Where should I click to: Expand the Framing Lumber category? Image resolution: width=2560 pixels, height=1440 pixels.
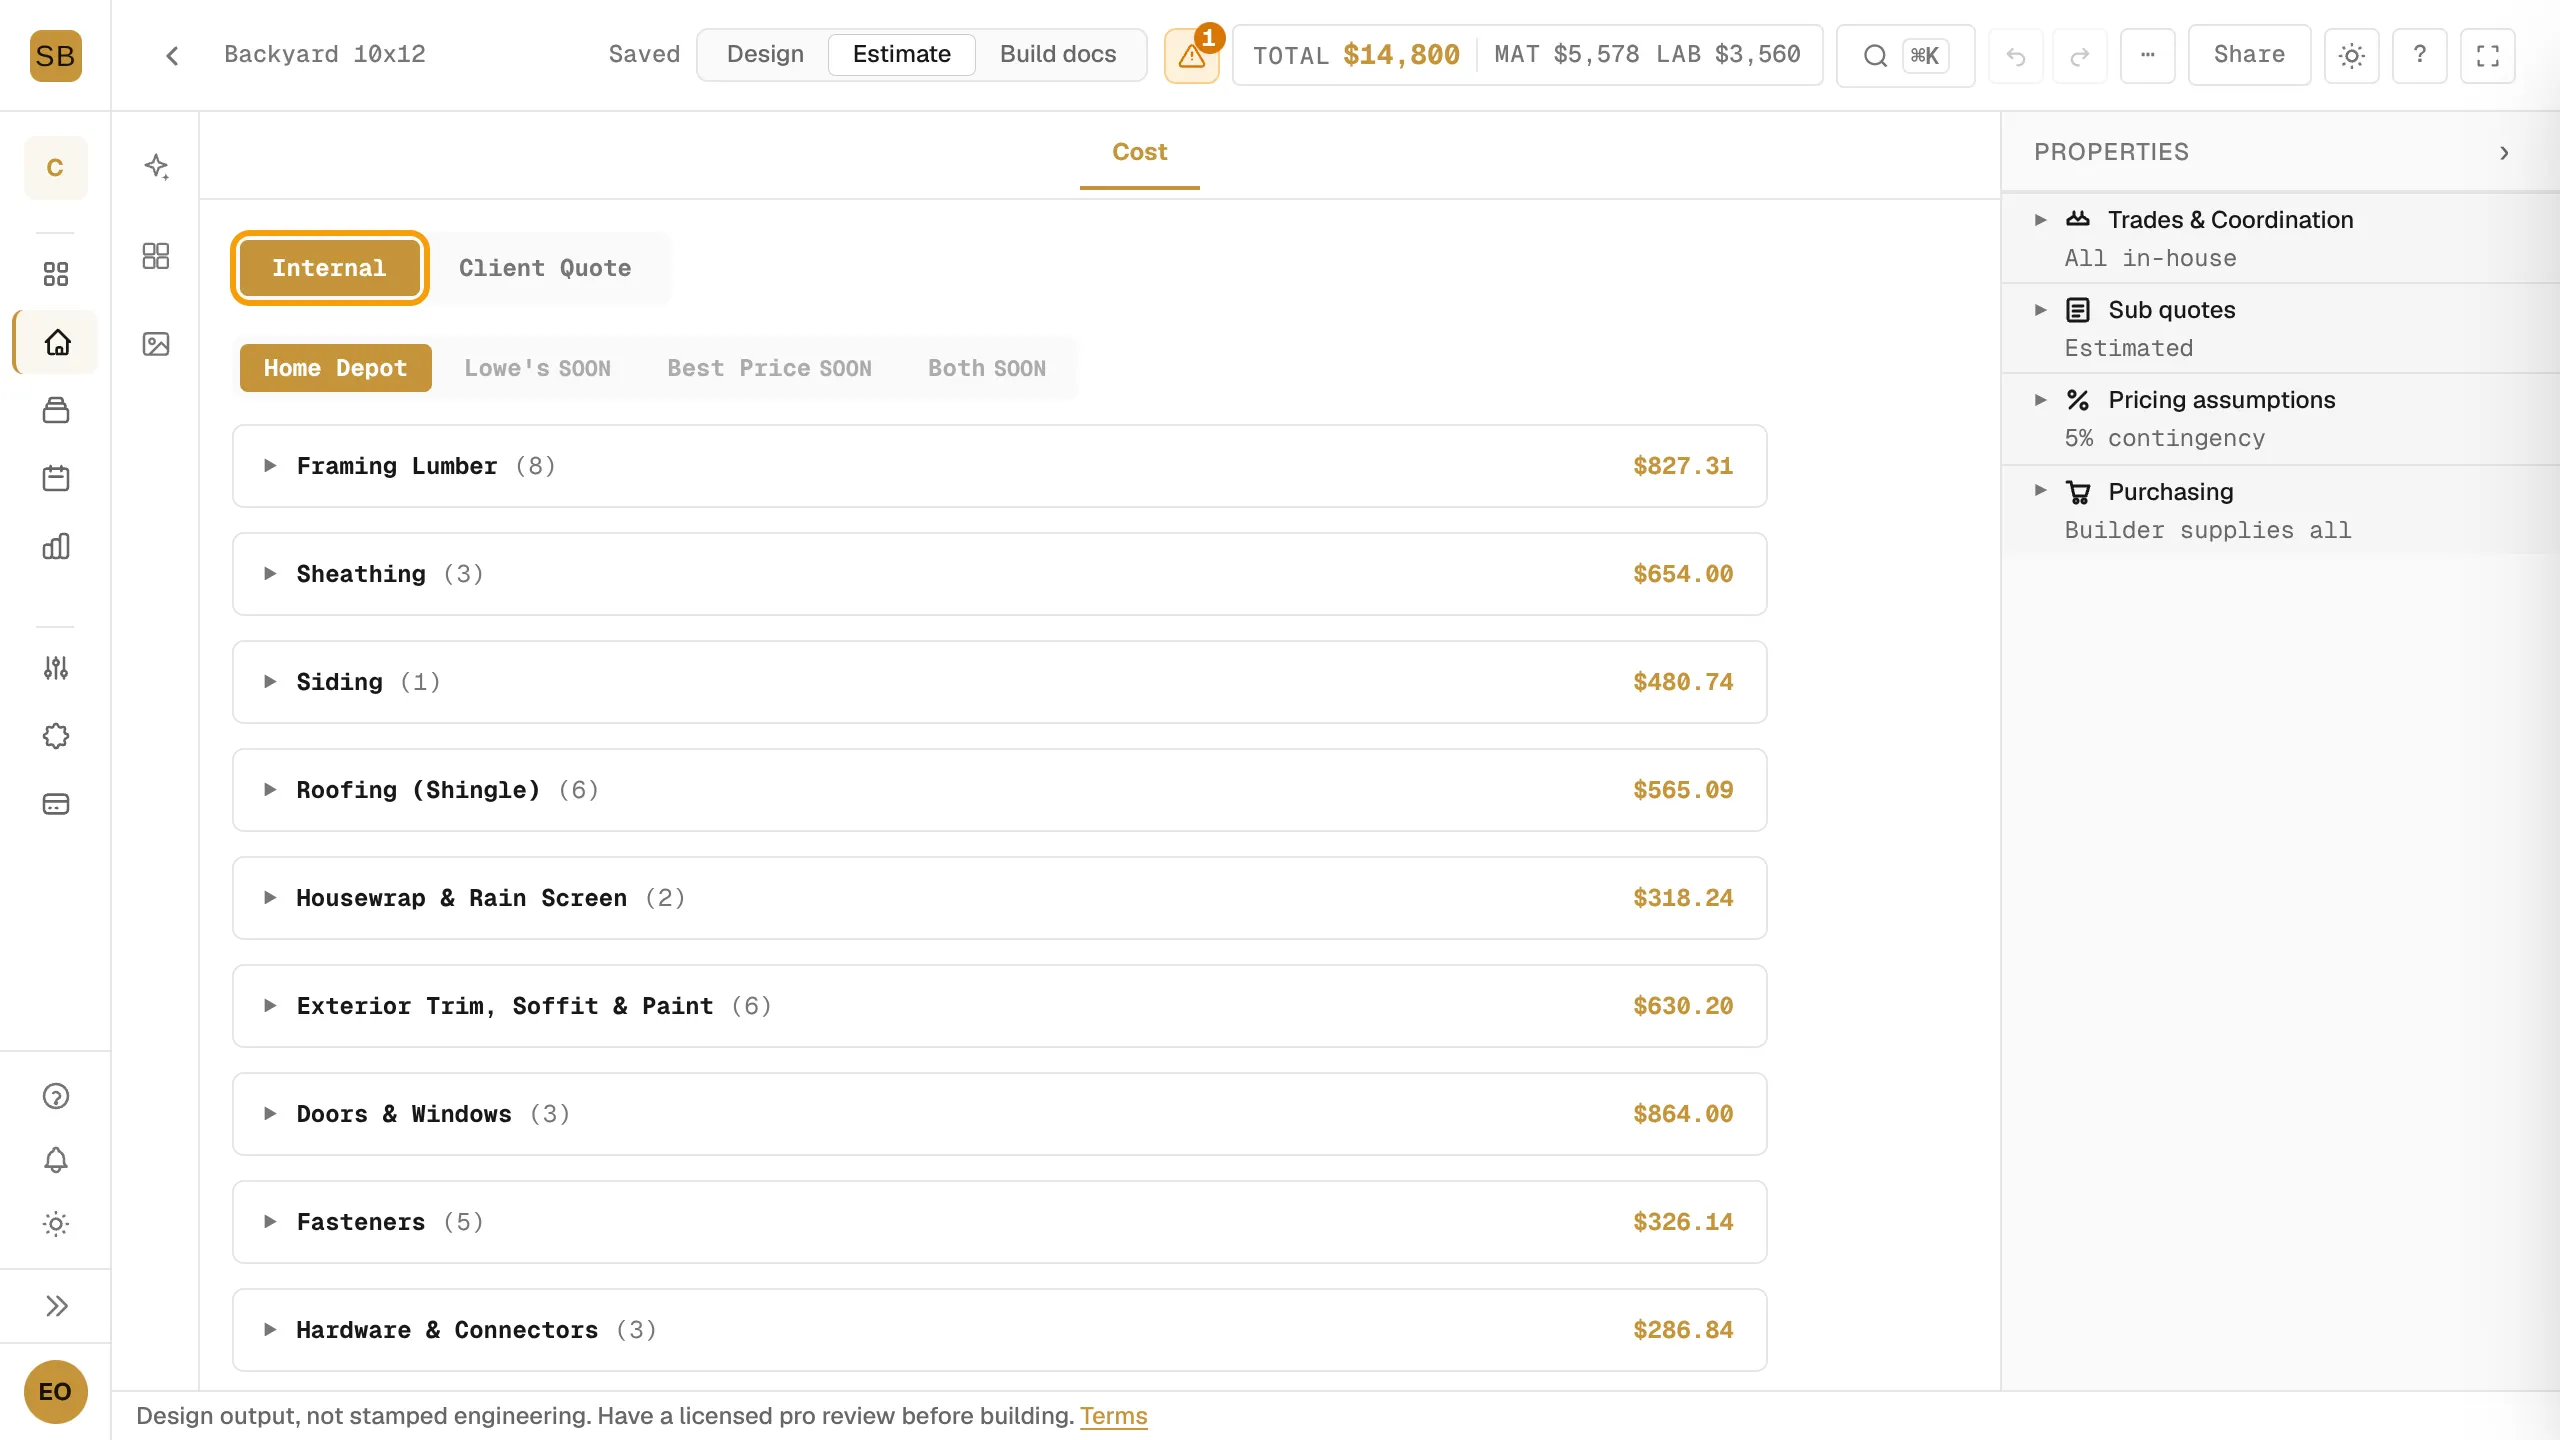point(999,466)
